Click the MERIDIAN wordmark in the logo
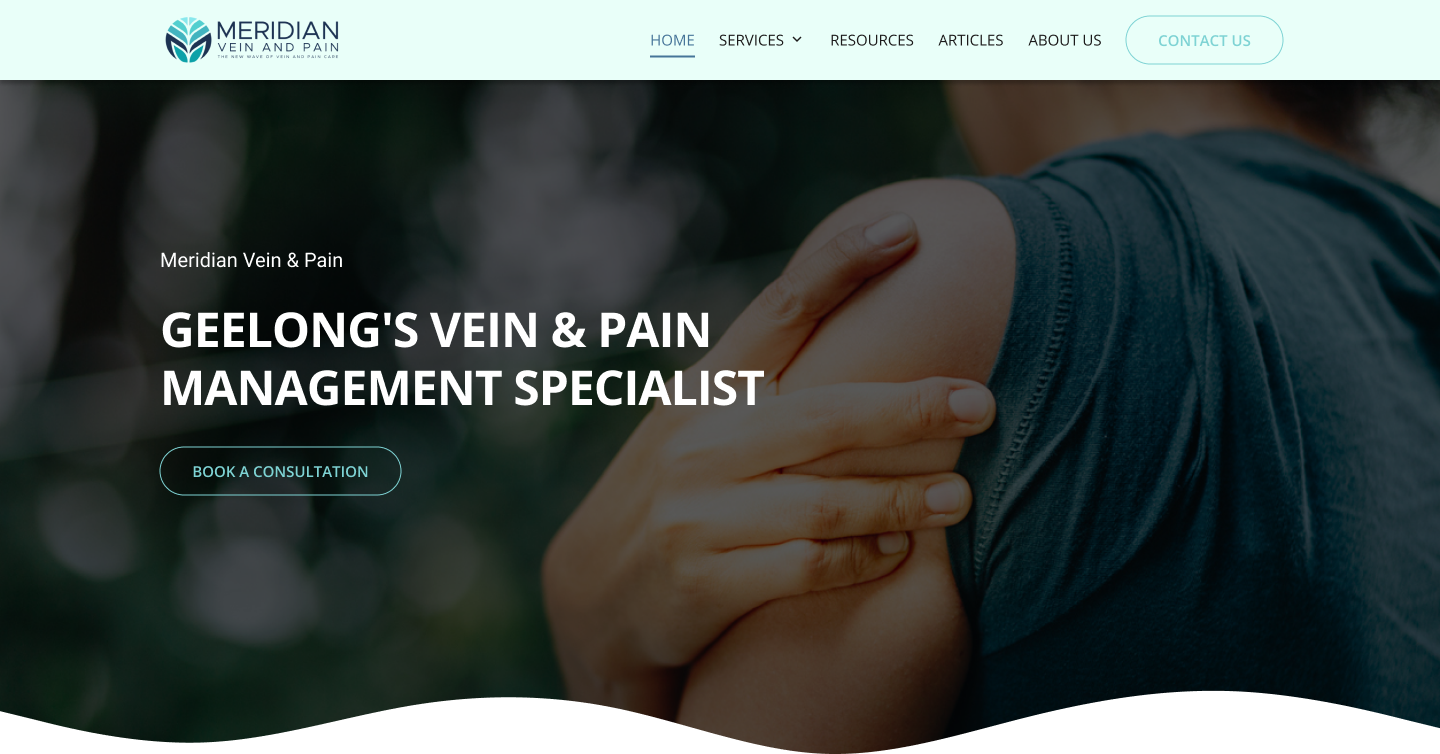 point(277,30)
